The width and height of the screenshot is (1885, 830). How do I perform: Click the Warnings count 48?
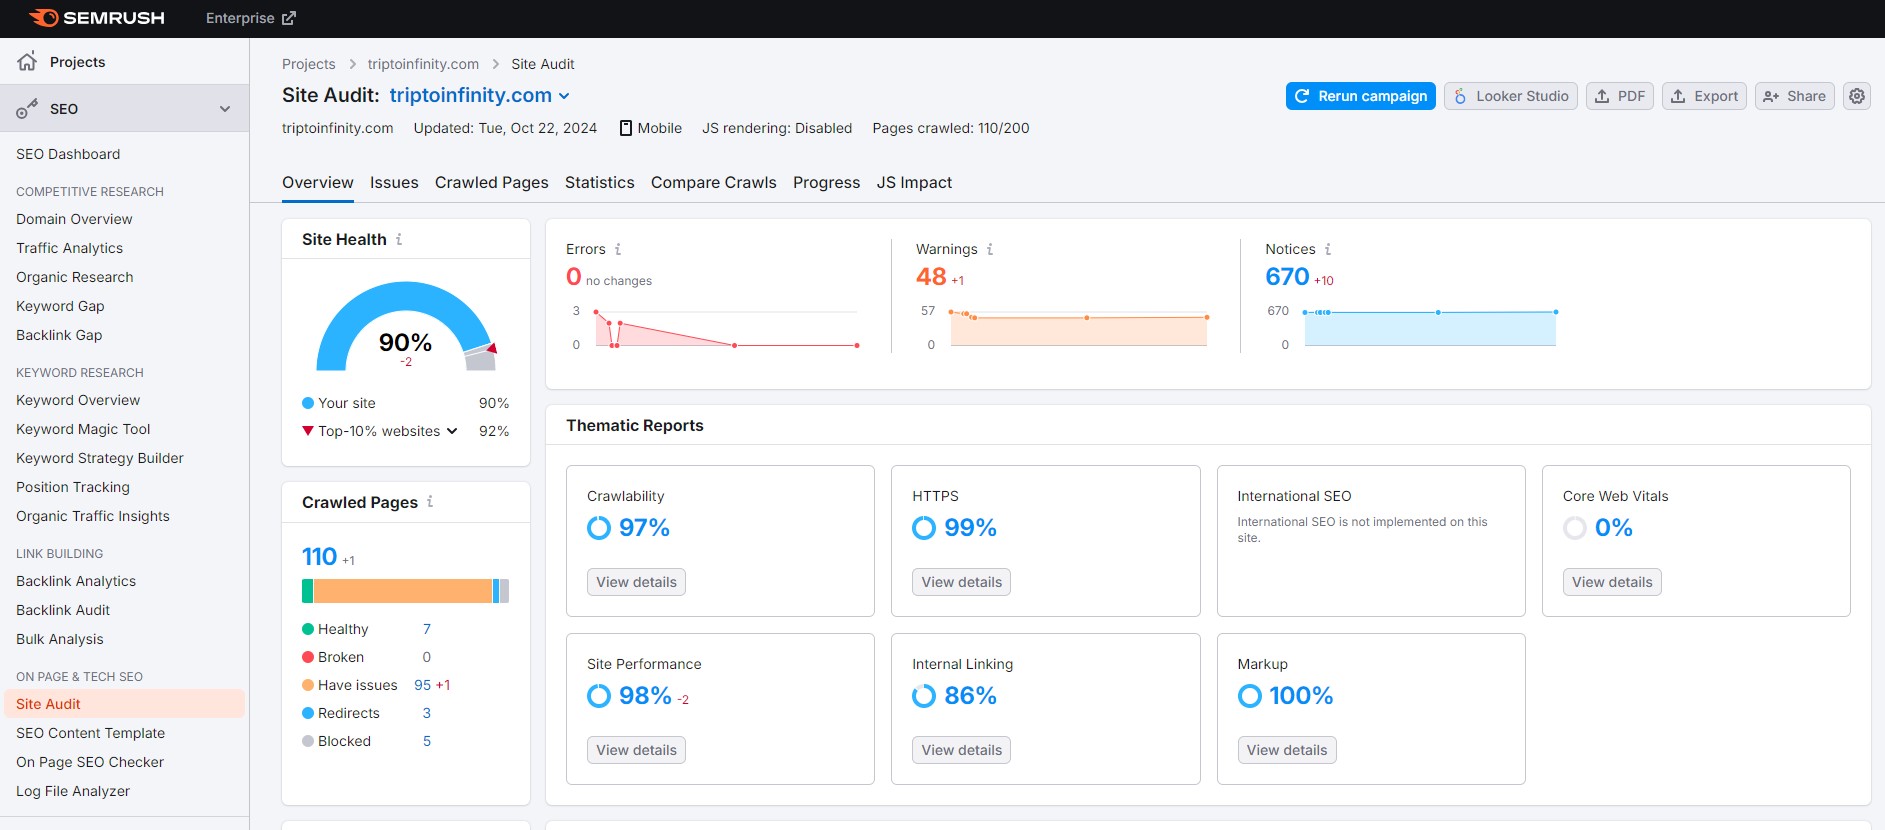click(931, 277)
